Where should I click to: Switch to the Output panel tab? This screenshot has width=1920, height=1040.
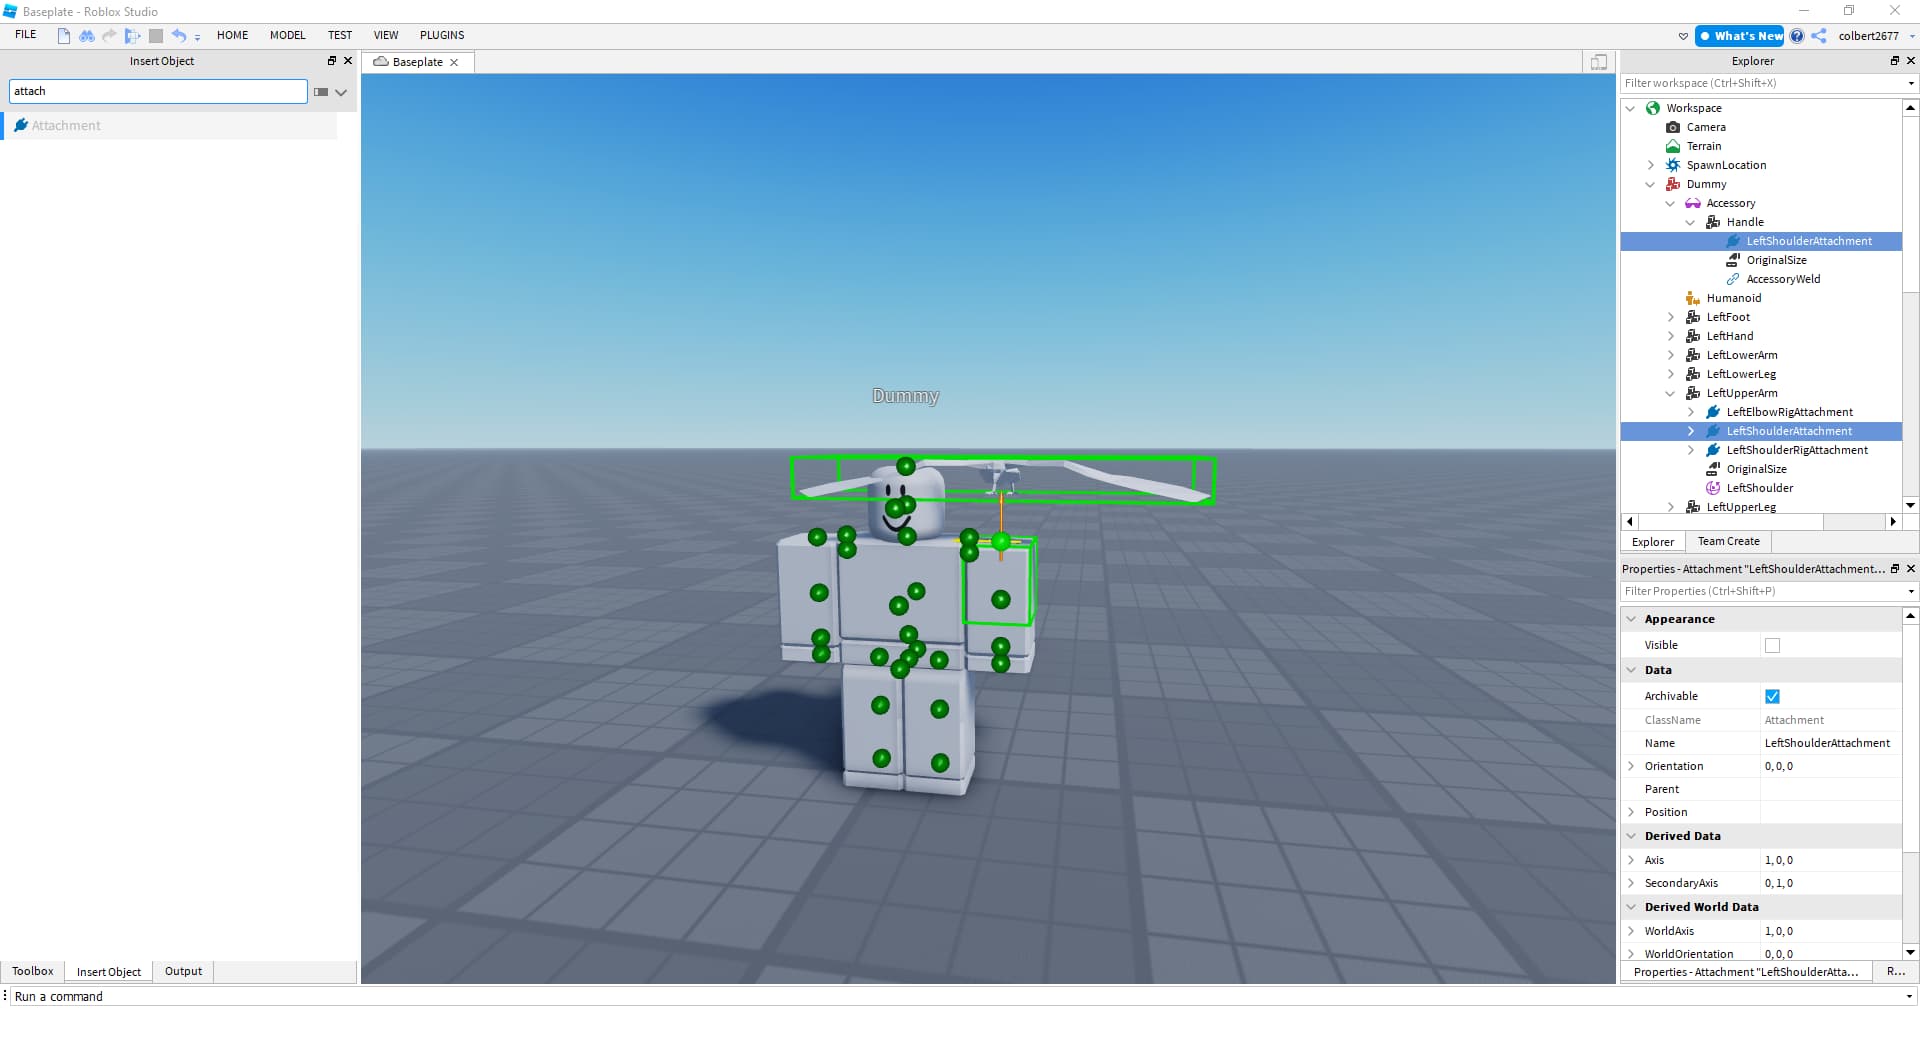click(183, 971)
